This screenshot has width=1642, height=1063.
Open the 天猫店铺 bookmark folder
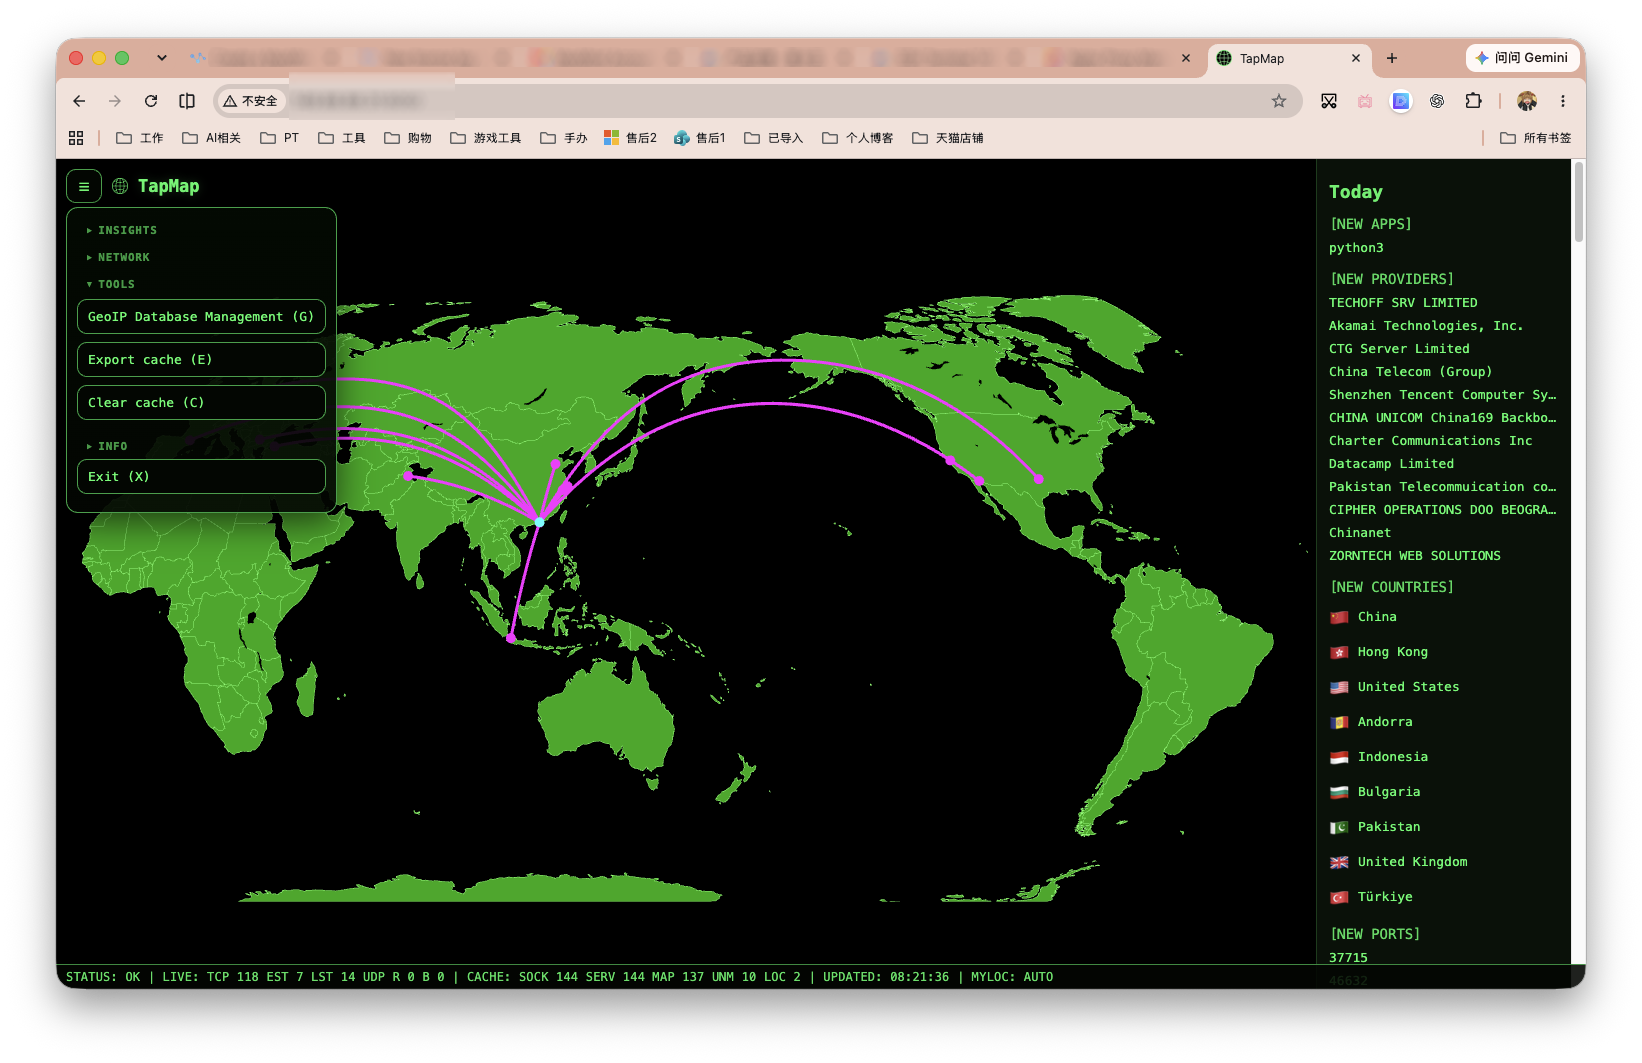click(x=948, y=138)
